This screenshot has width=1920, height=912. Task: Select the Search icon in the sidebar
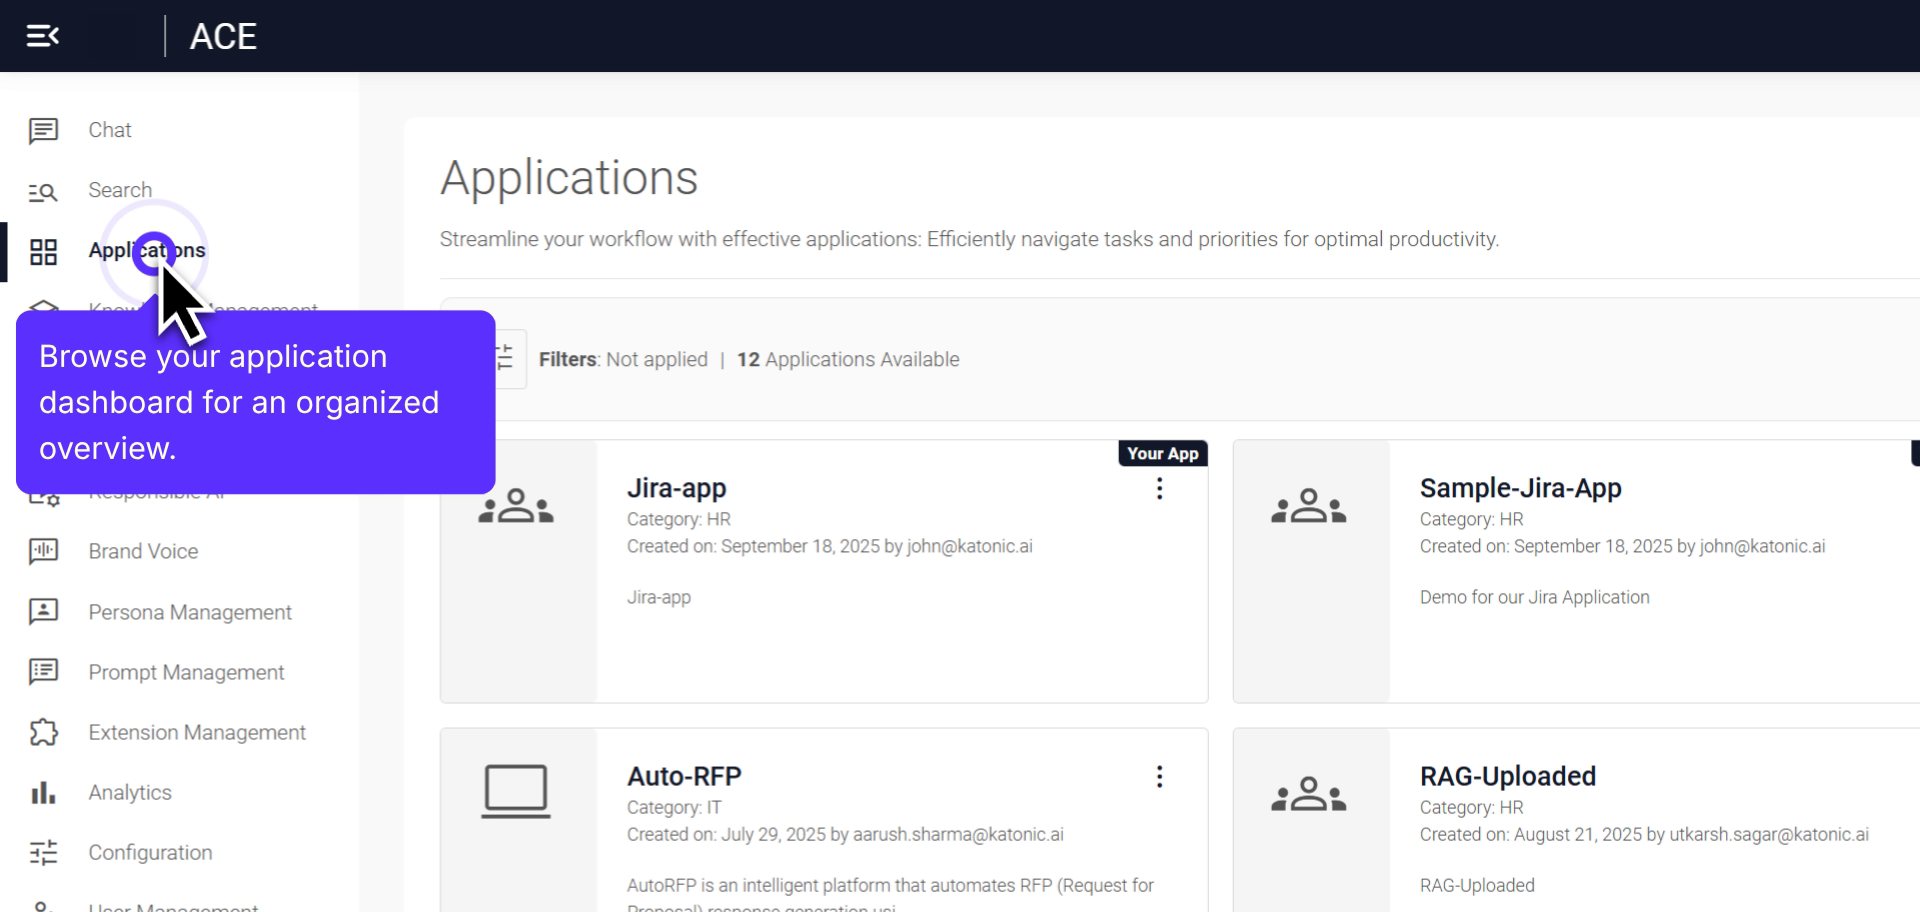click(x=43, y=190)
